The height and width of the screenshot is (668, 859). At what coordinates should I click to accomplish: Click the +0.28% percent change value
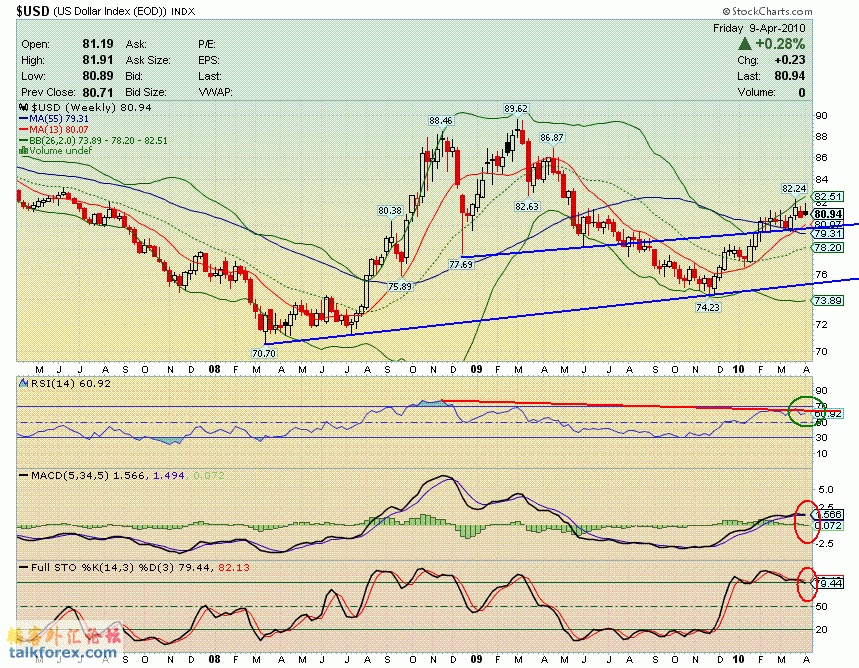coord(780,44)
